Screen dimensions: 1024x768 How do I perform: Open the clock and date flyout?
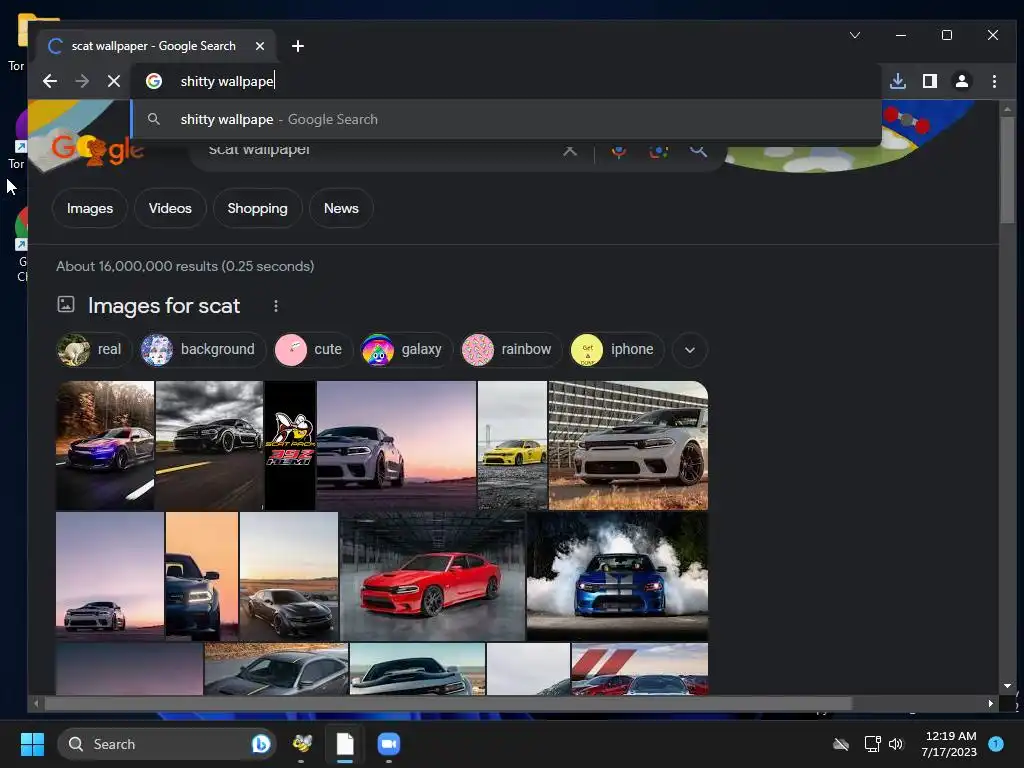[950, 744]
